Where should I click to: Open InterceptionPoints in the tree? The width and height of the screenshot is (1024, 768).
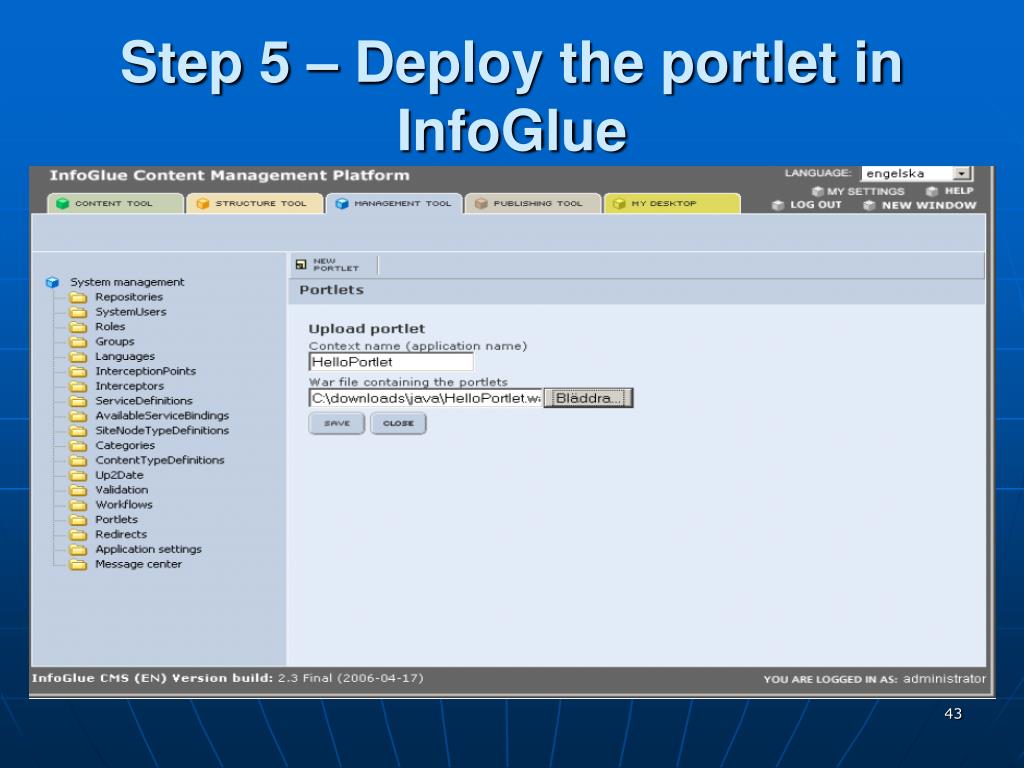146,371
